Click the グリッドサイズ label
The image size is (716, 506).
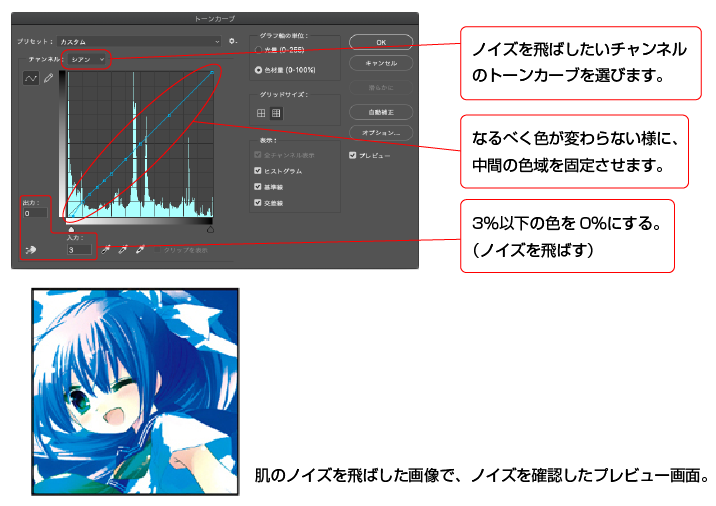click(x=284, y=95)
